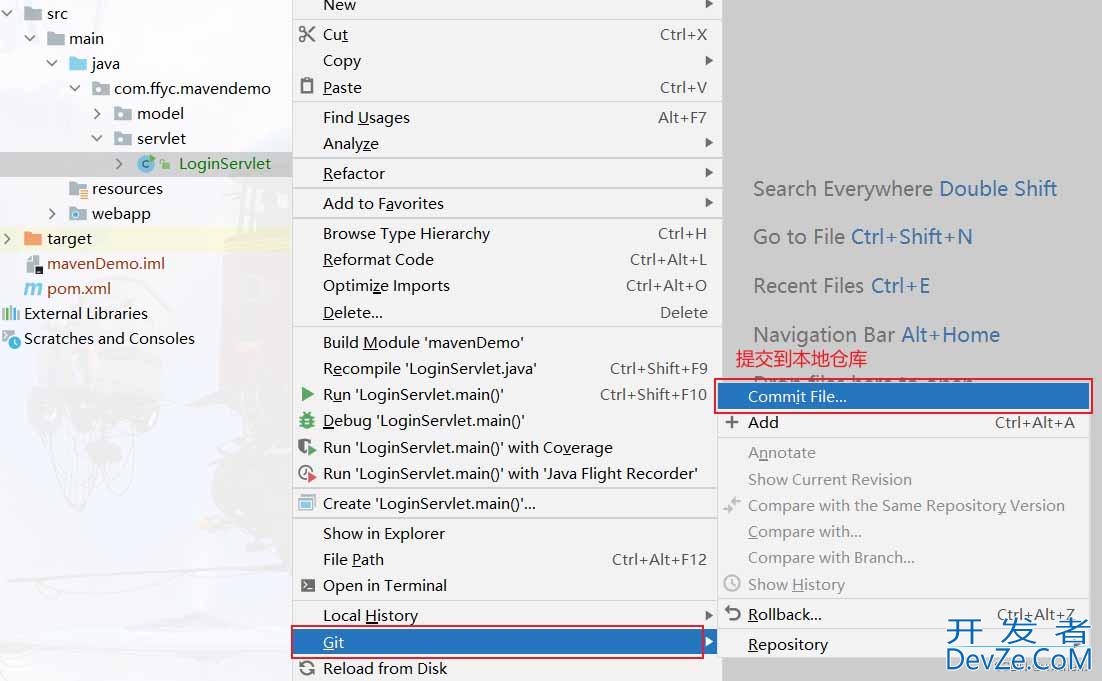Collapse the servlet package

click(x=97, y=138)
